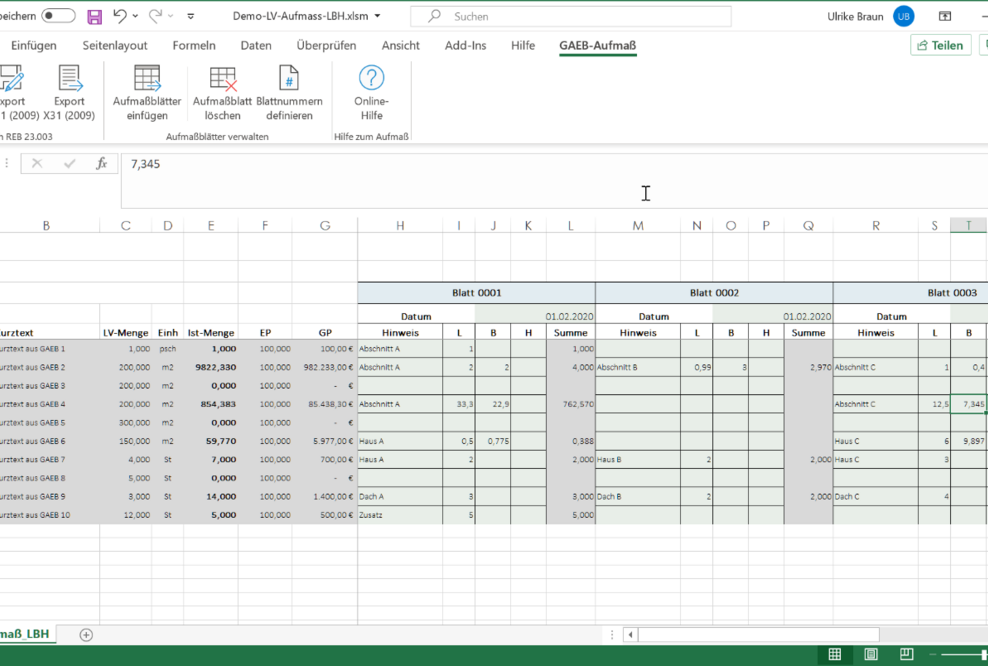
Task: Expand the Undo history dropdown arrow
Action: 136,17
